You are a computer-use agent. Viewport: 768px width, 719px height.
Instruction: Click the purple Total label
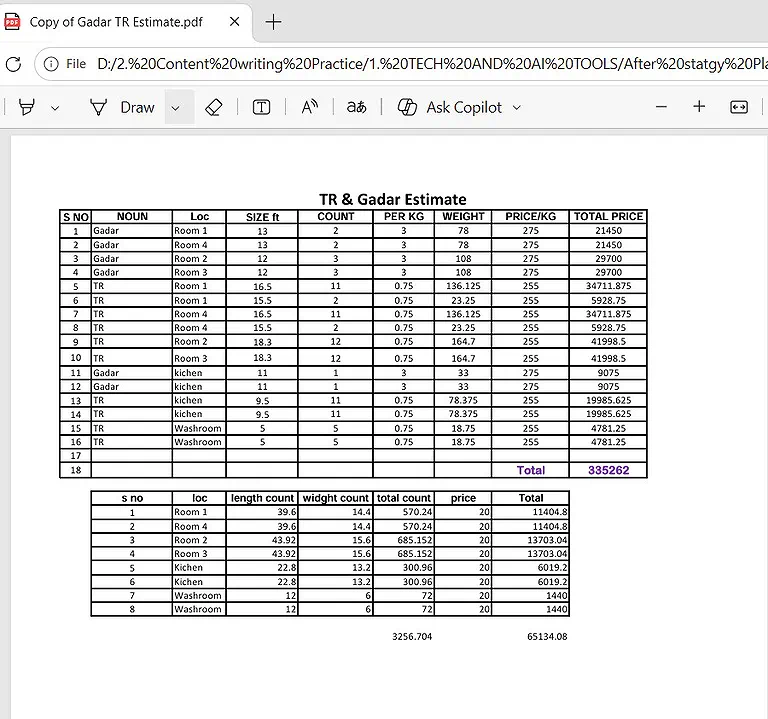point(530,470)
